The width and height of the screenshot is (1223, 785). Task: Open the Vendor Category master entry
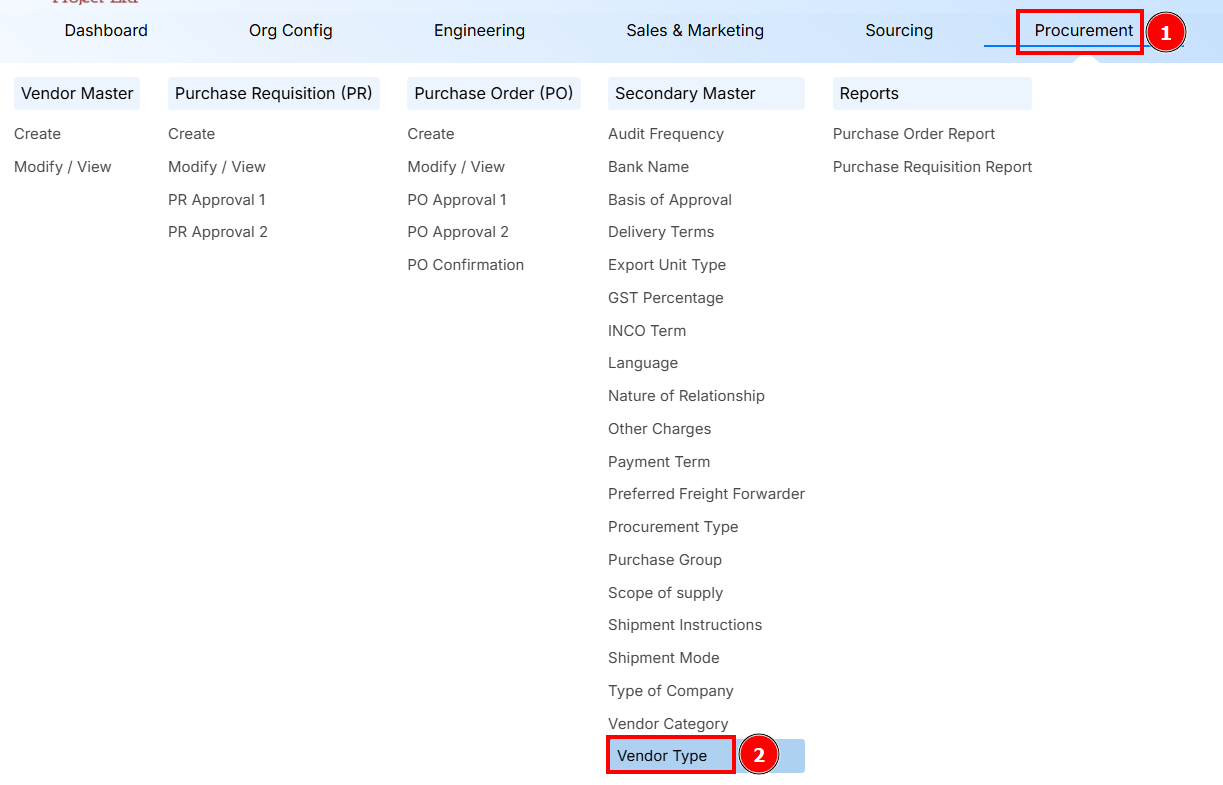pos(668,723)
